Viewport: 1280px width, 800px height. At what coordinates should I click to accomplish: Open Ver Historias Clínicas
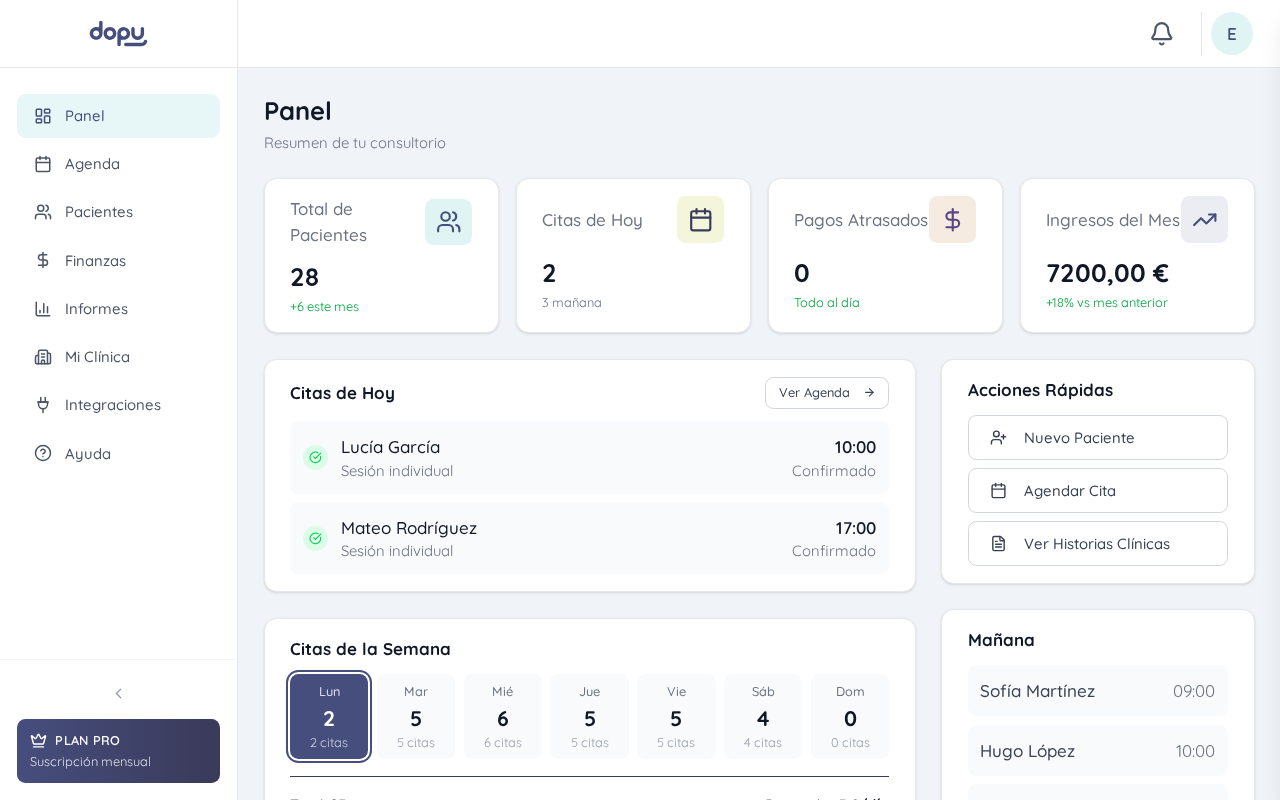click(1098, 544)
